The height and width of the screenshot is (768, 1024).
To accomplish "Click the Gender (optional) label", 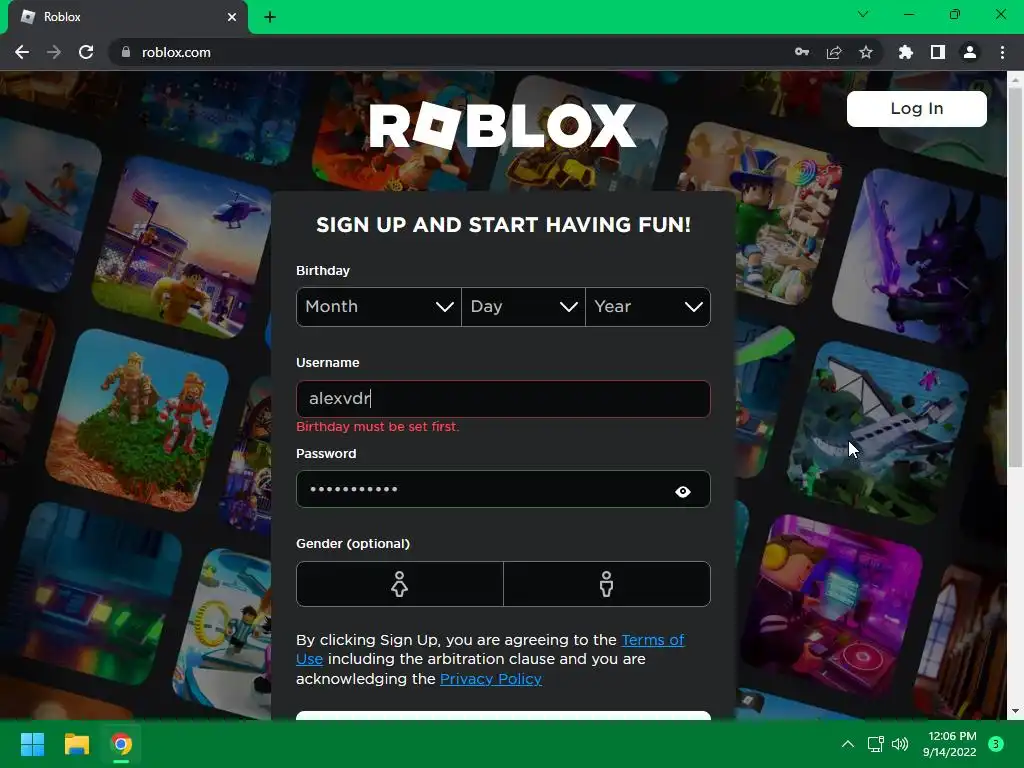I will point(353,543).
